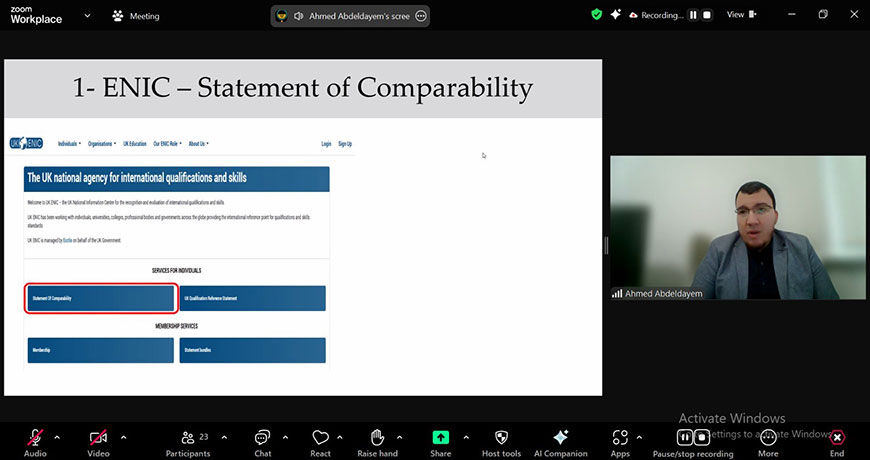Start camera with the Video button
The image size is (870, 460).
point(98,443)
